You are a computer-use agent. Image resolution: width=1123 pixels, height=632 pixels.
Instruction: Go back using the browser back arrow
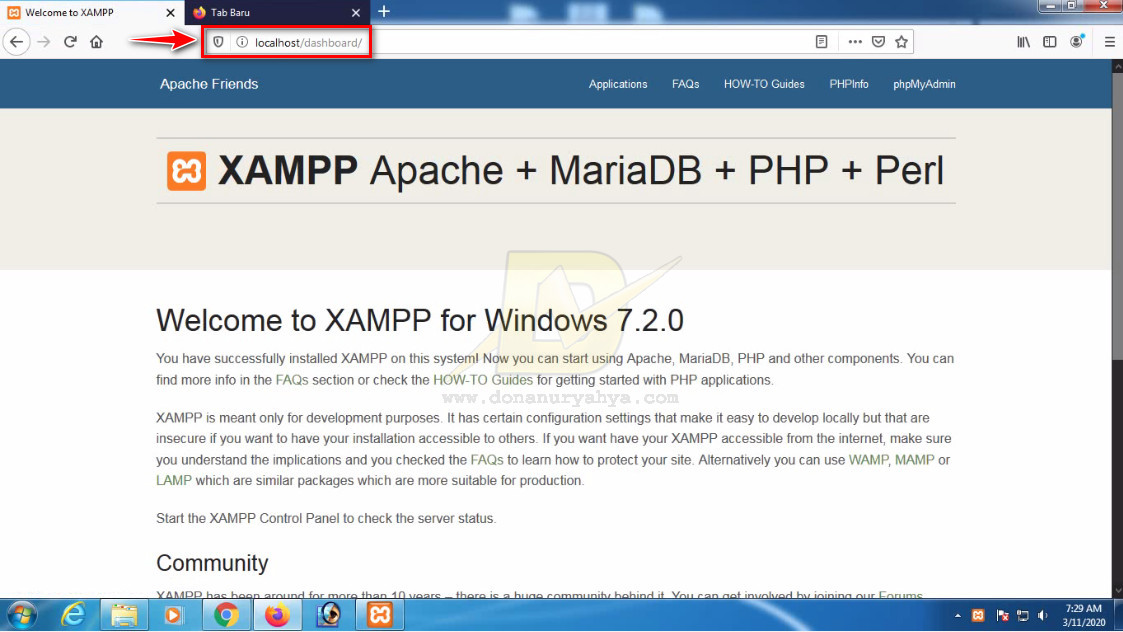point(16,42)
